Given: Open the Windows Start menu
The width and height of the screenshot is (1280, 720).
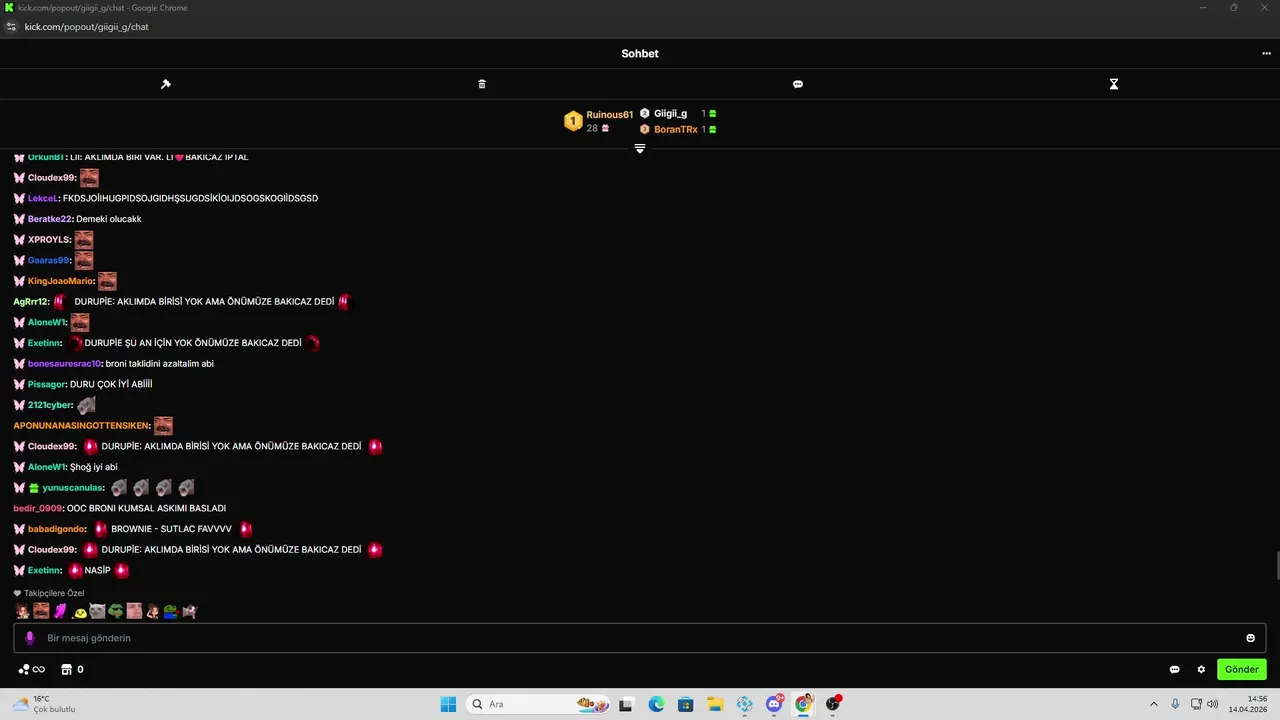Looking at the screenshot, I should [448, 704].
